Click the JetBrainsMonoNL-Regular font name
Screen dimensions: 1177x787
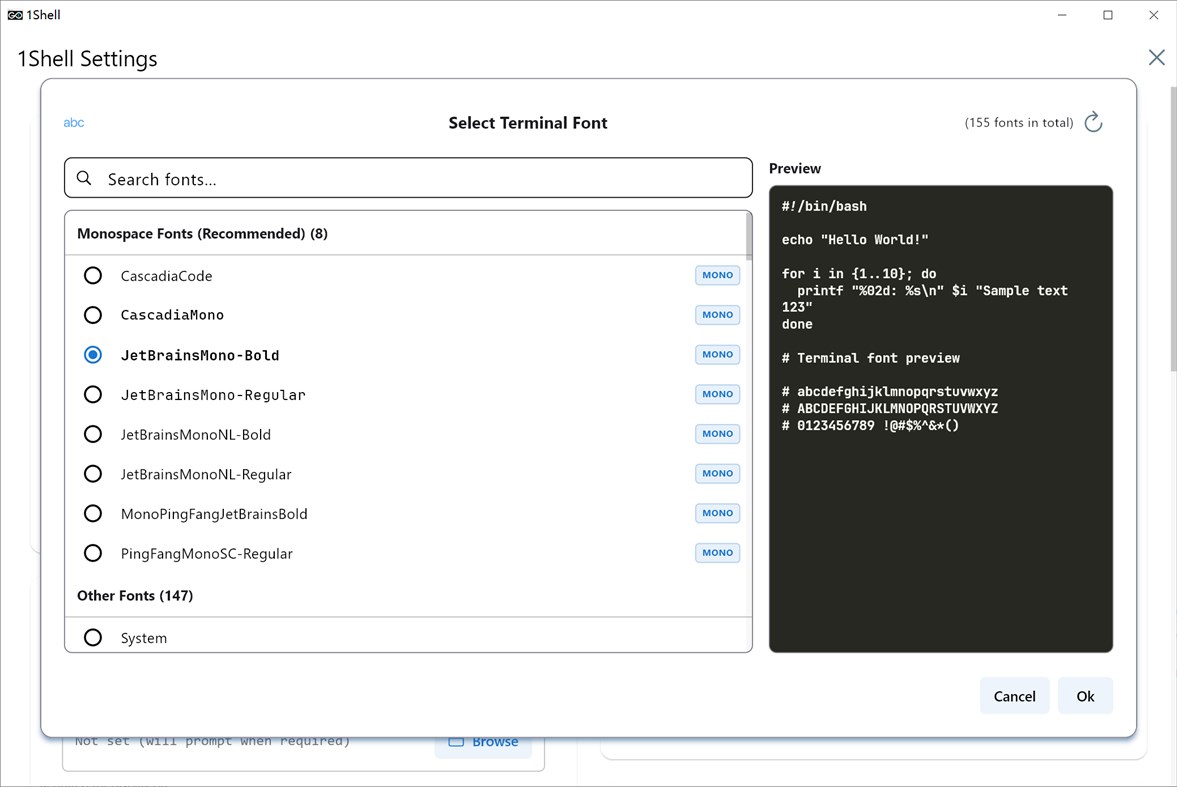click(206, 474)
